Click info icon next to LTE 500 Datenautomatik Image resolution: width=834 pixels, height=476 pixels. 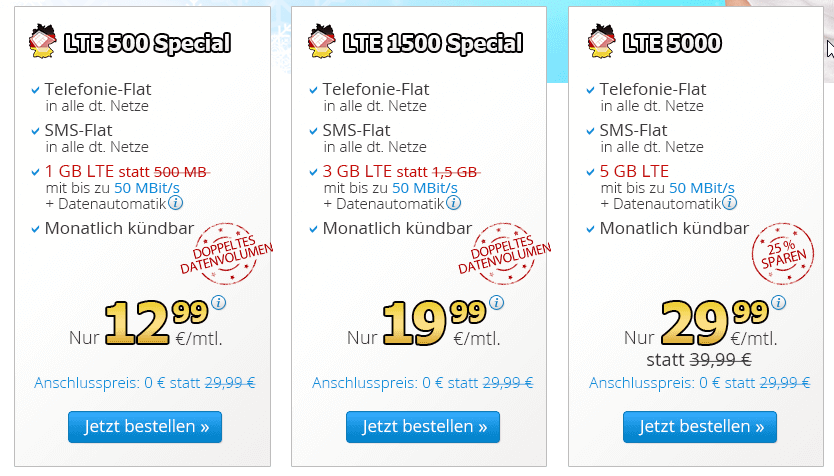point(176,203)
